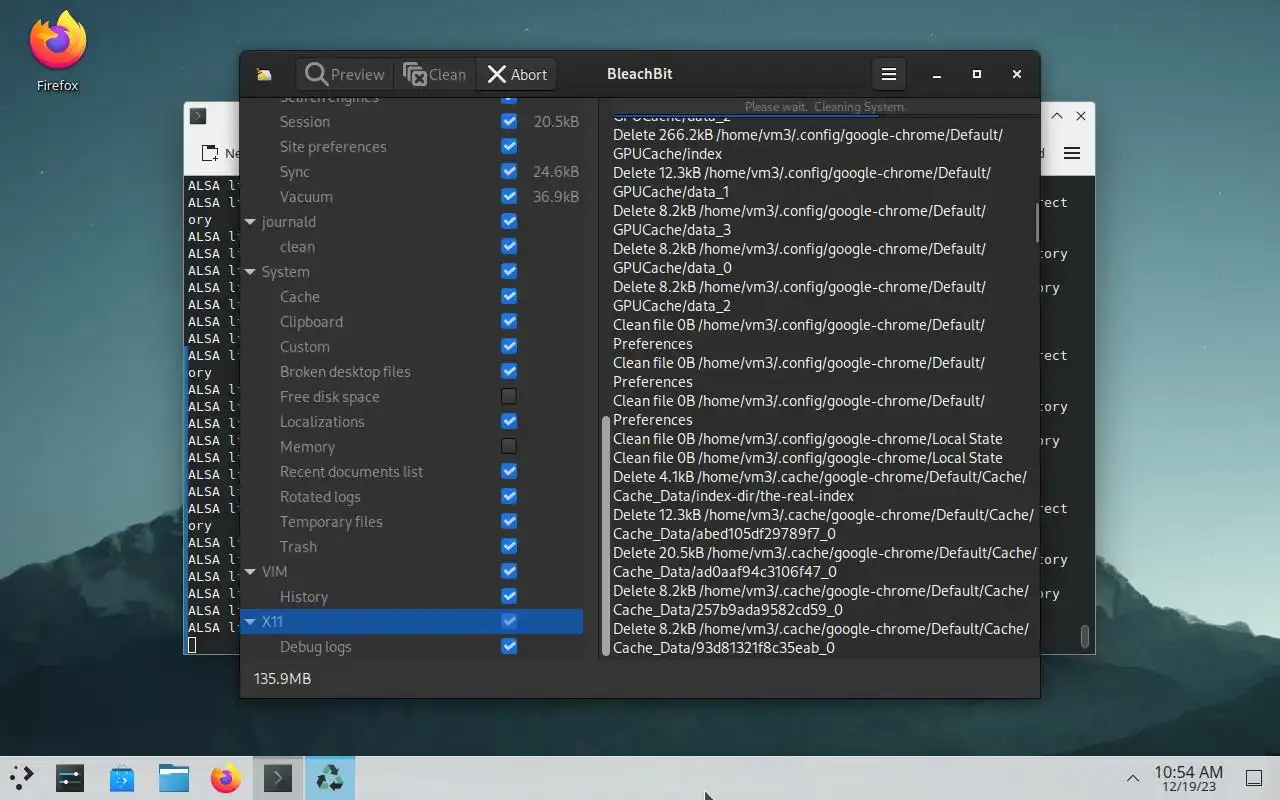Click the show desktop icon
Image resolution: width=1280 pixels, height=800 pixels.
click(1254, 778)
